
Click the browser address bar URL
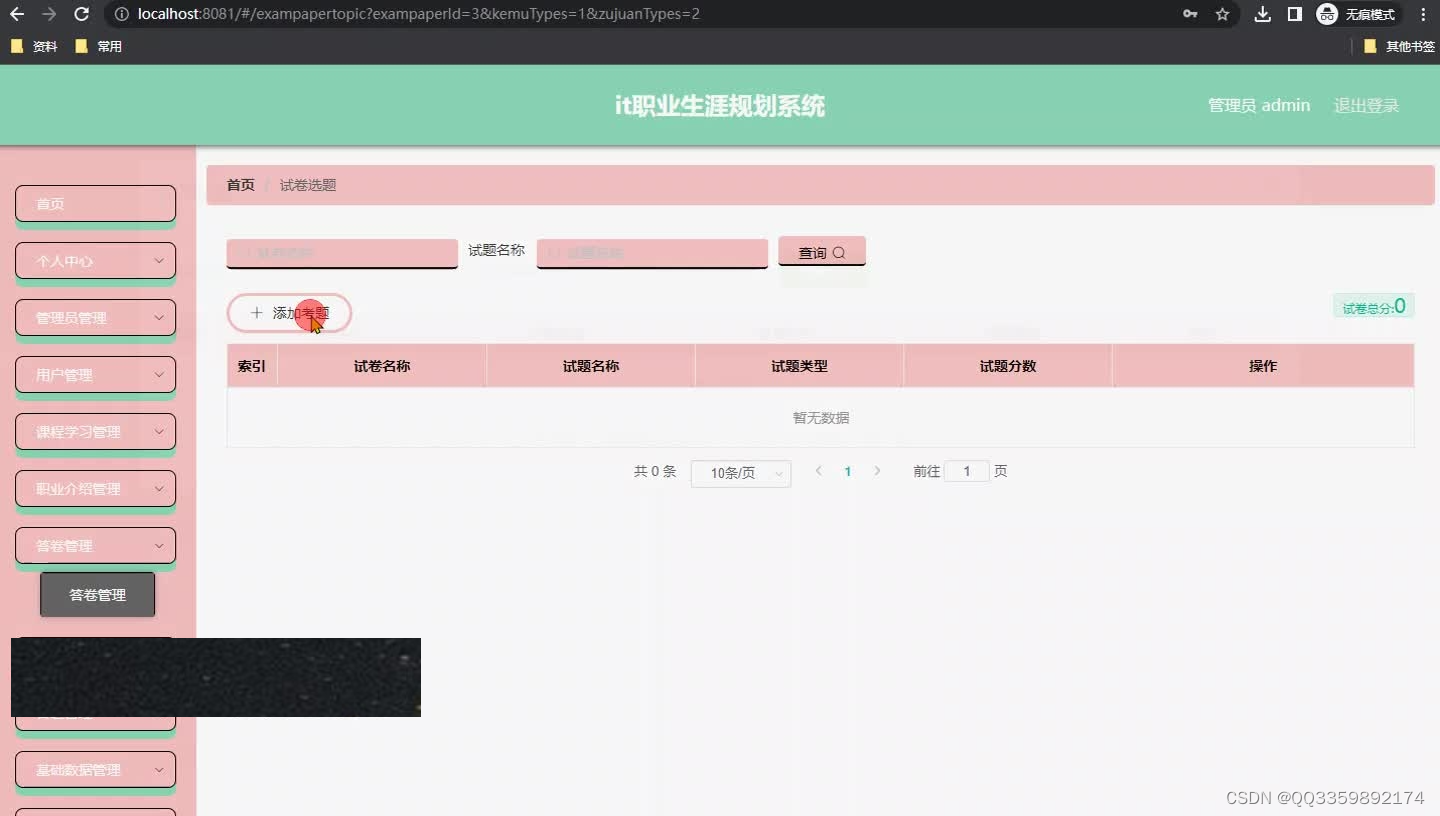419,14
